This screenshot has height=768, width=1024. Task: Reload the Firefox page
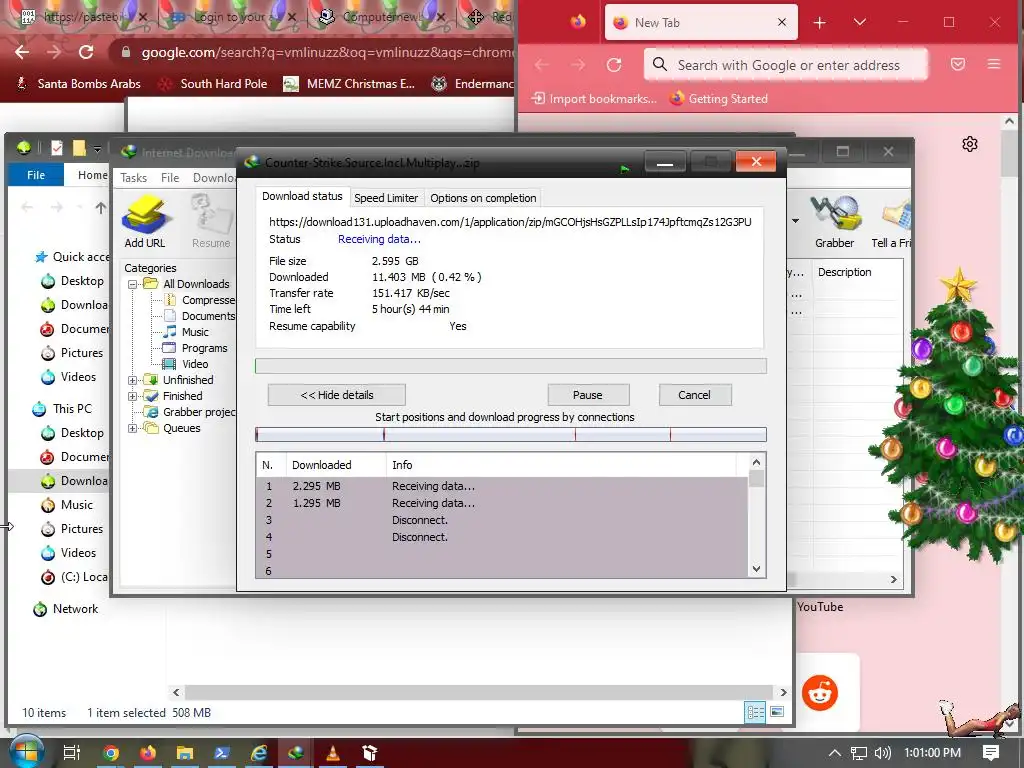tap(614, 65)
